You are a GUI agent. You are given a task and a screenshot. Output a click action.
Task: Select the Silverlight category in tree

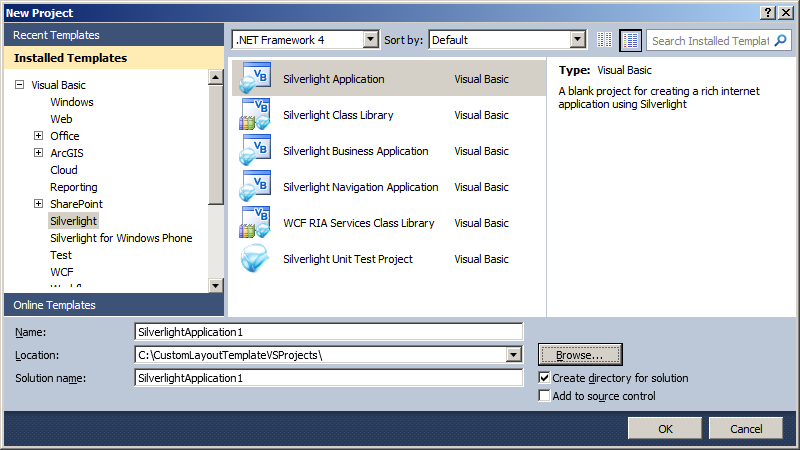pos(73,221)
